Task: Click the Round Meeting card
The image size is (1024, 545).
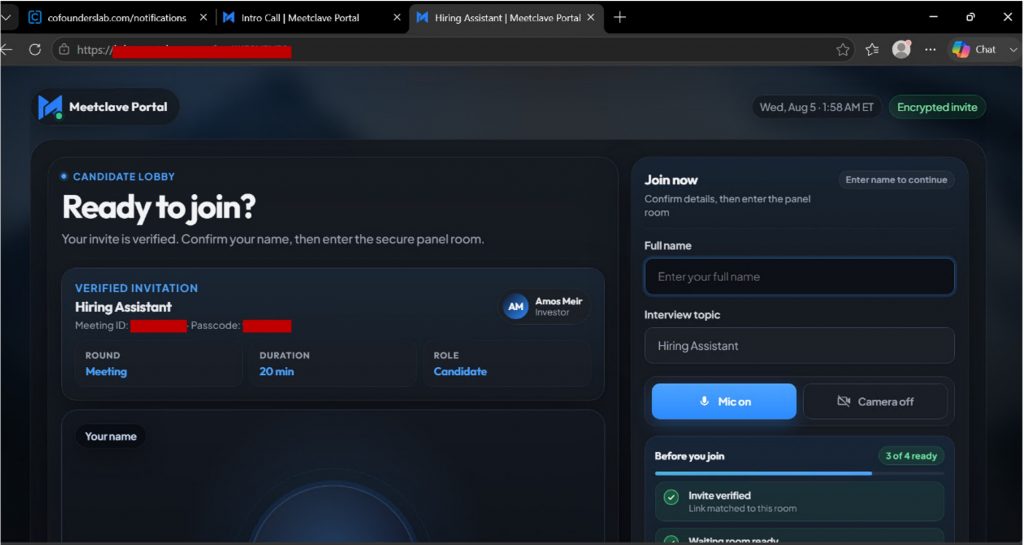Action: (x=158, y=364)
